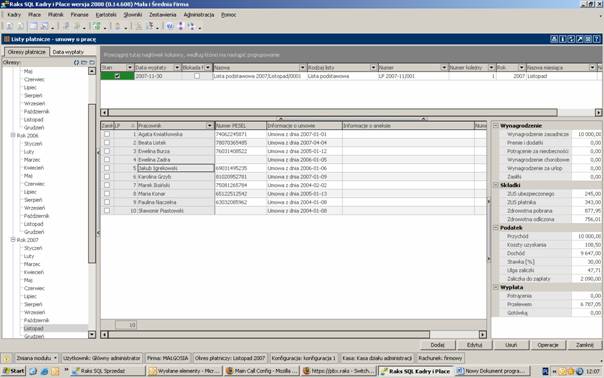Screen dimensions: 604x378
Task: Check the box for Paulina Naczelna
Action: coord(107,202)
